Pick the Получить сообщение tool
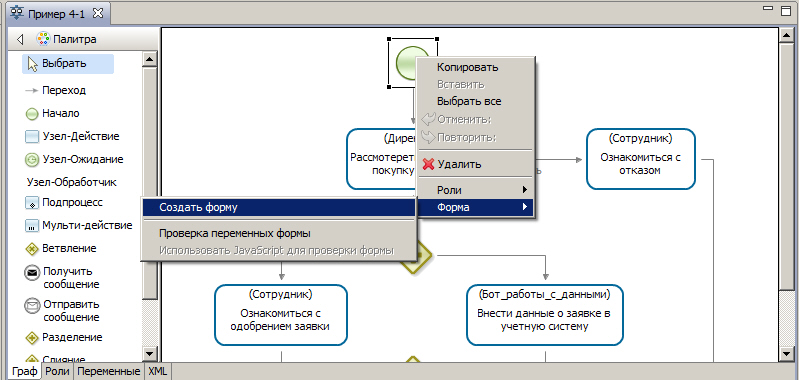Image resolution: width=799 pixels, height=380 pixels. tap(62, 278)
